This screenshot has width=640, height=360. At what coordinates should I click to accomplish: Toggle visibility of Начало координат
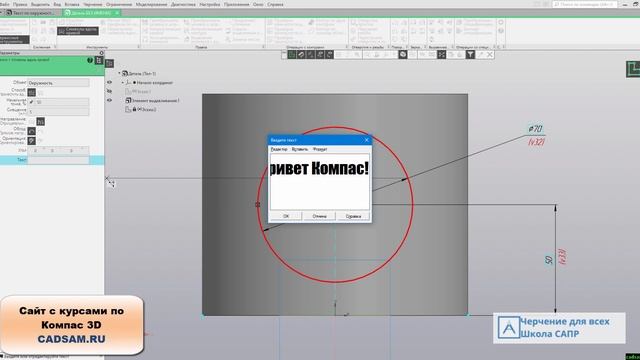tap(109, 82)
